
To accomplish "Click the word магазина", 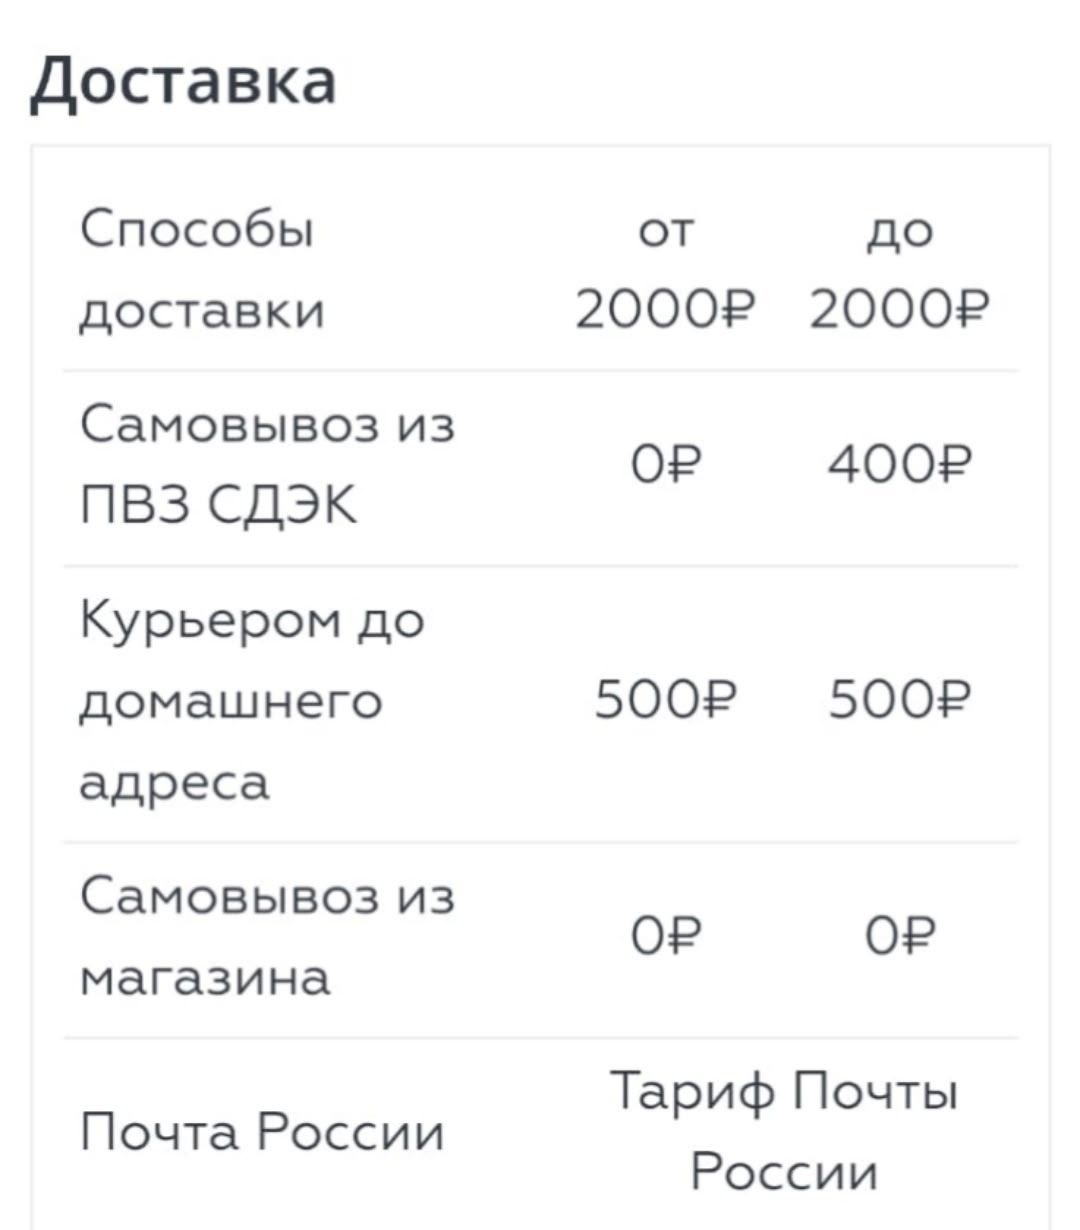I will click(x=205, y=977).
